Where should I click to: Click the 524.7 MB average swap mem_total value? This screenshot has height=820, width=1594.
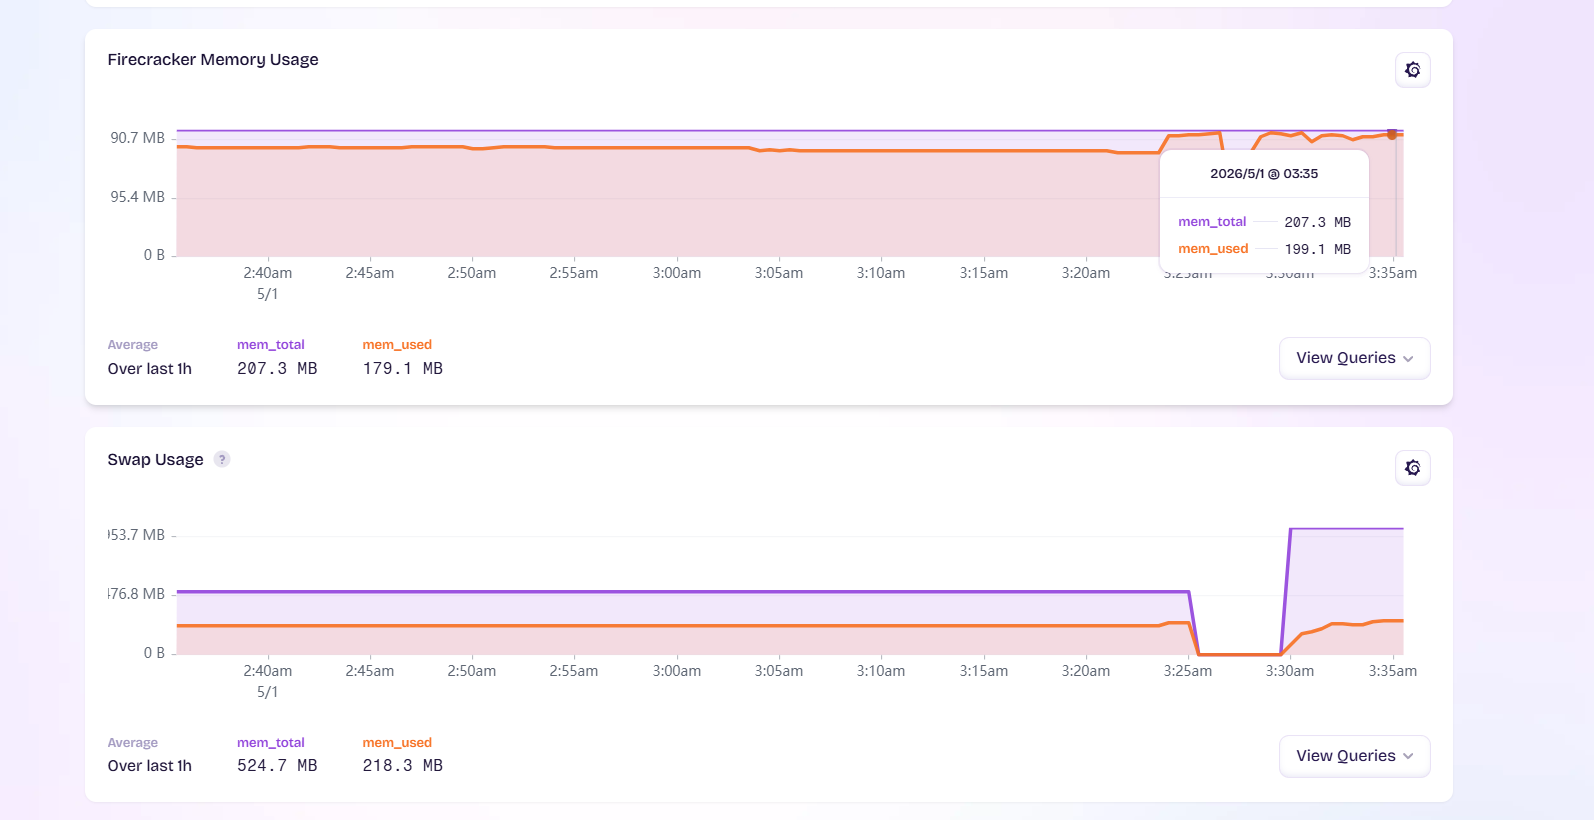tap(277, 766)
